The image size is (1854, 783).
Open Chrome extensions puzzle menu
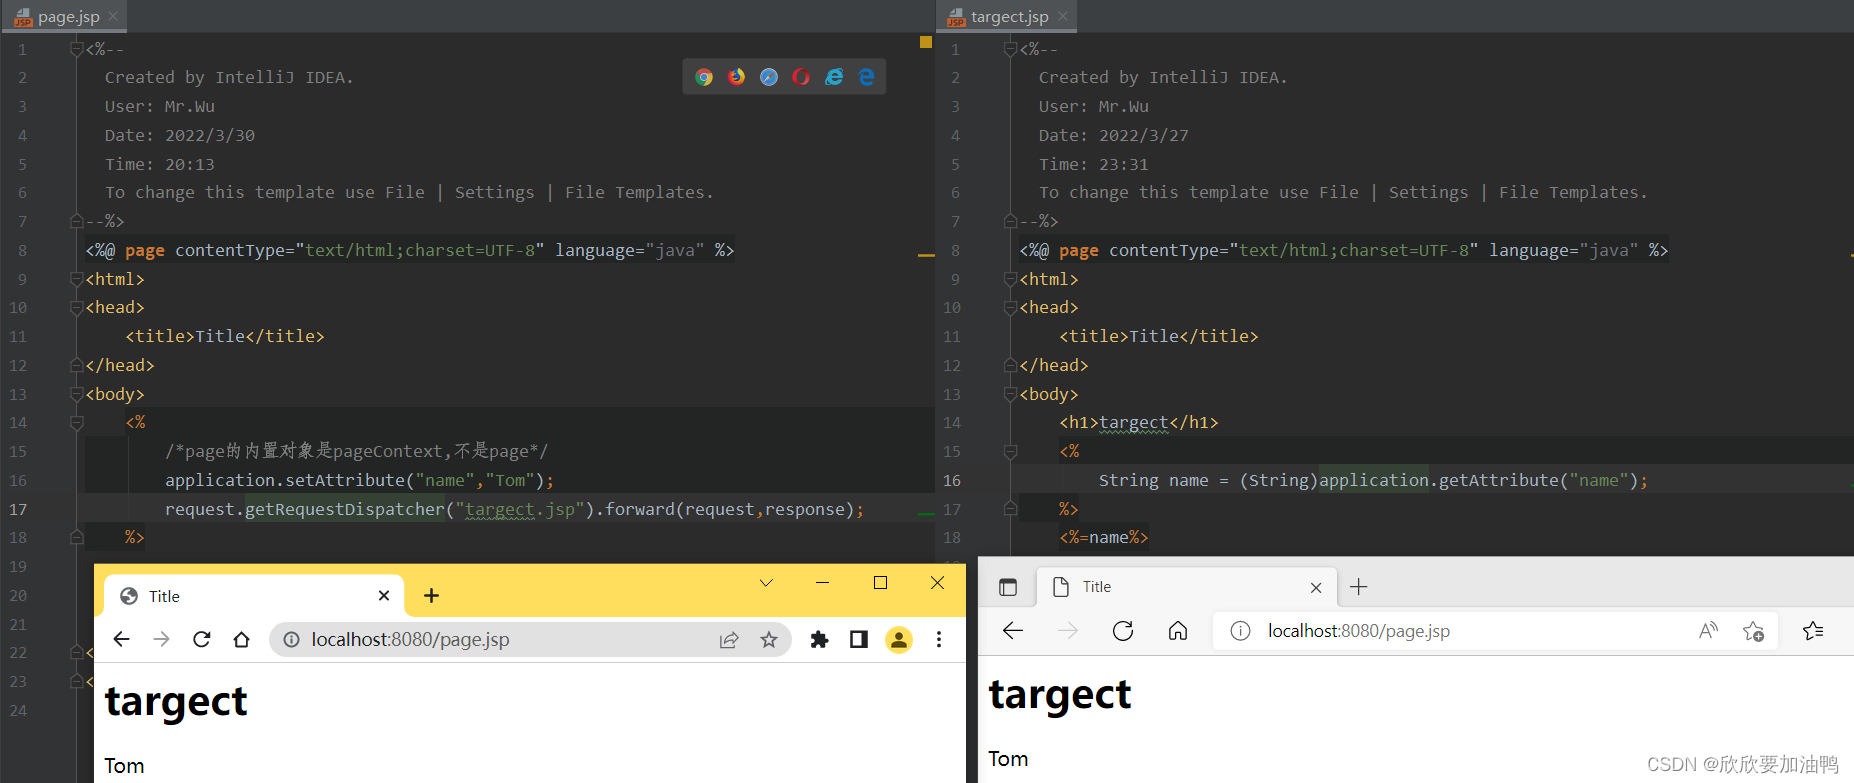[819, 639]
